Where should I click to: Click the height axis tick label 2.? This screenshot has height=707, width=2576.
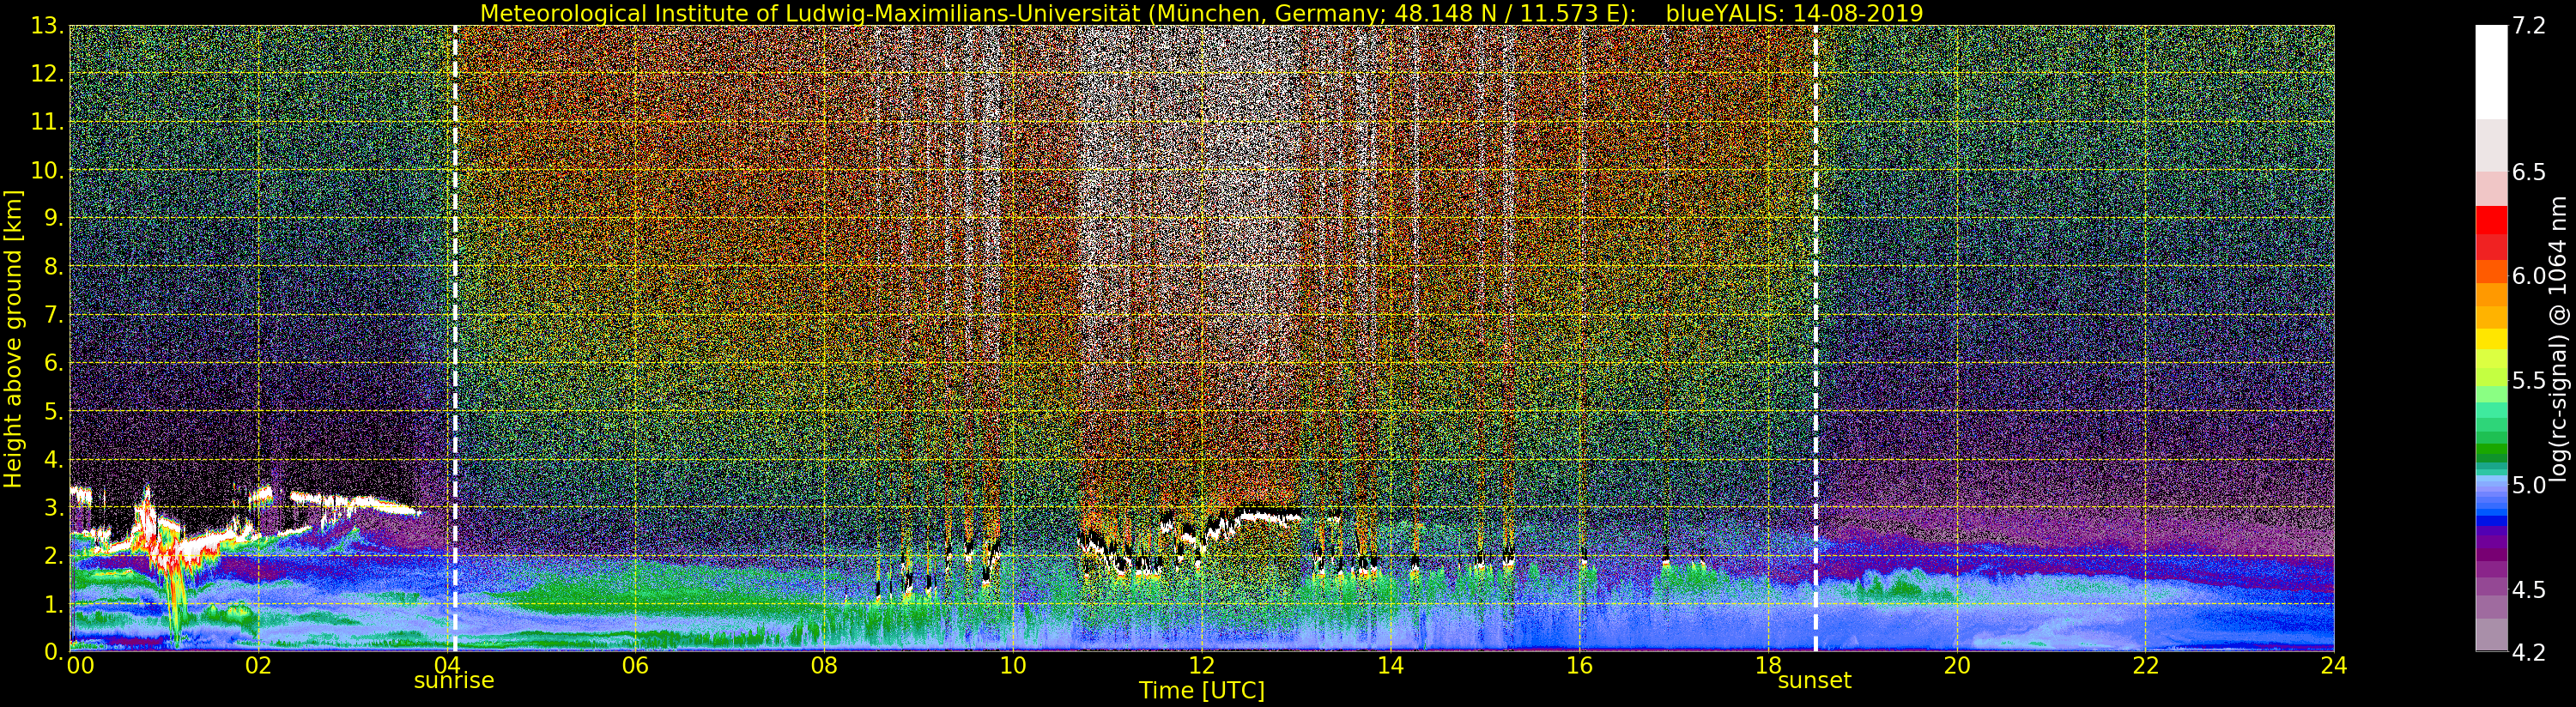pyautogui.click(x=56, y=555)
